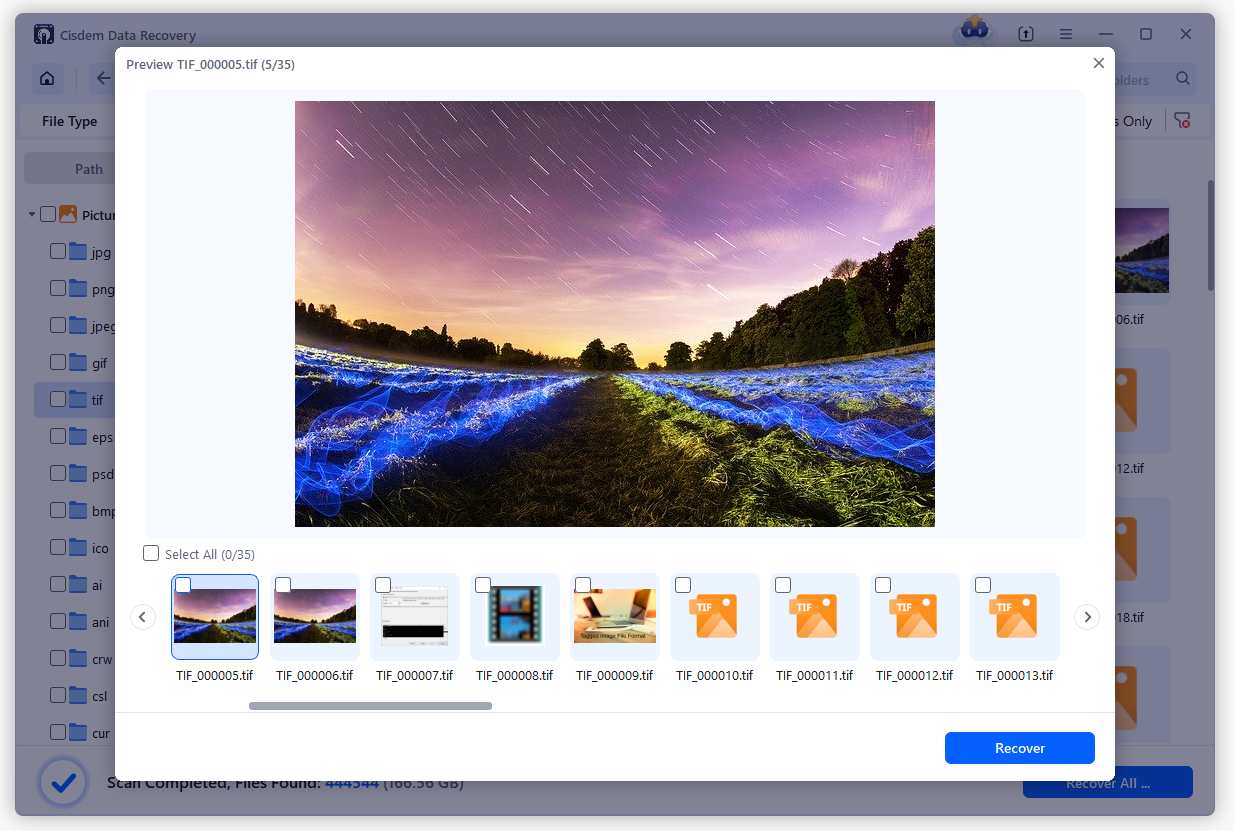Click the horizontal thumbnail scrollbar
Screen dimensions: 1235x831
[370, 706]
